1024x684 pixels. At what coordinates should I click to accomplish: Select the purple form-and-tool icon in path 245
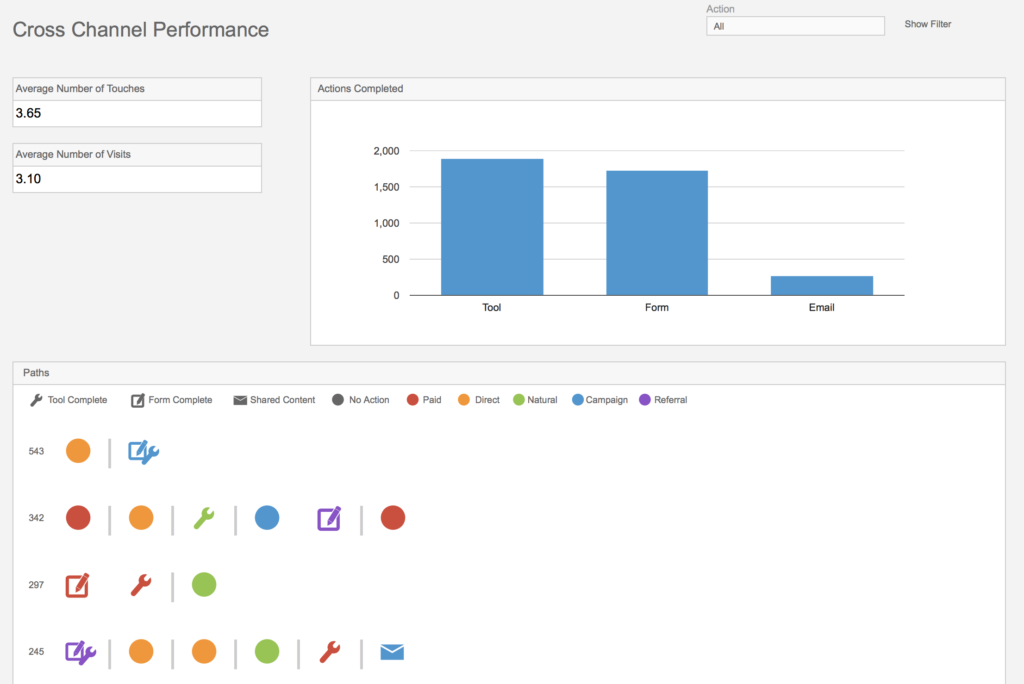80,652
